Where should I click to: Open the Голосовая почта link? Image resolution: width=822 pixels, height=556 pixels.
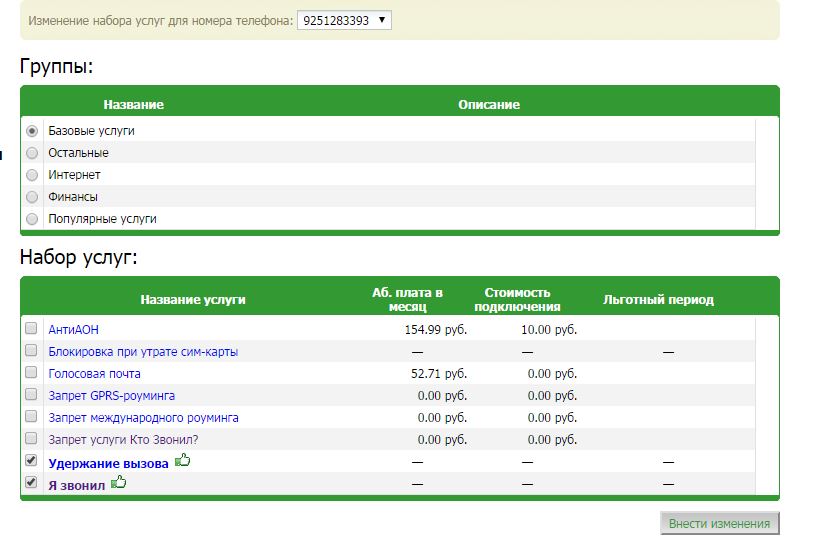[x=94, y=374]
